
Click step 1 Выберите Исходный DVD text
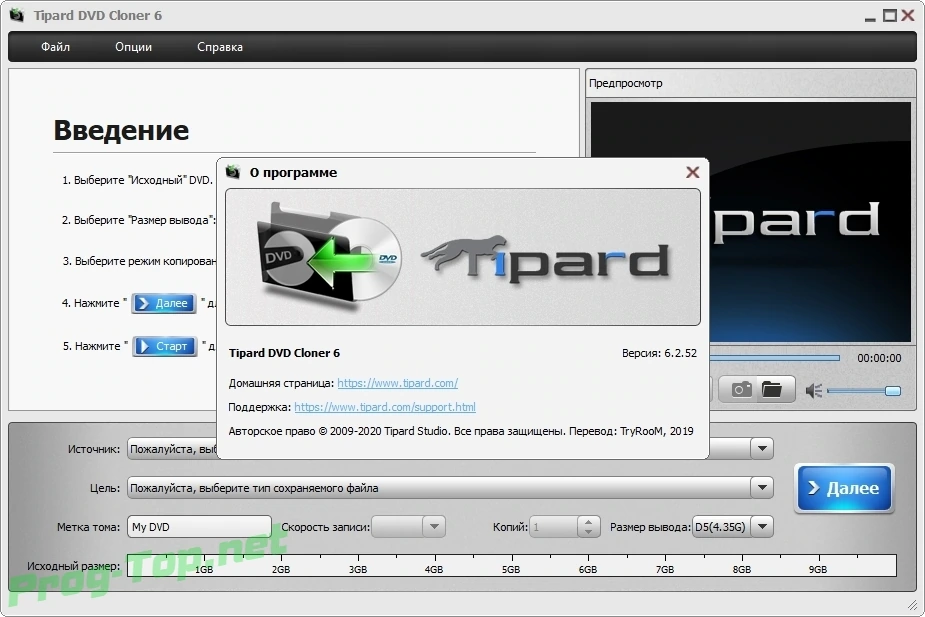[138, 180]
